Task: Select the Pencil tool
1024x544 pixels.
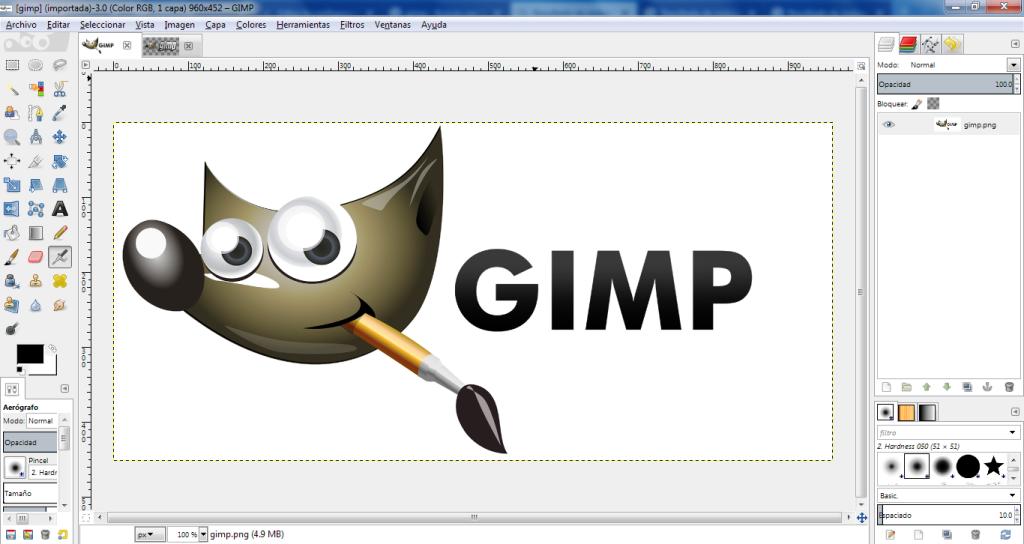Action: click(x=59, y=232)
